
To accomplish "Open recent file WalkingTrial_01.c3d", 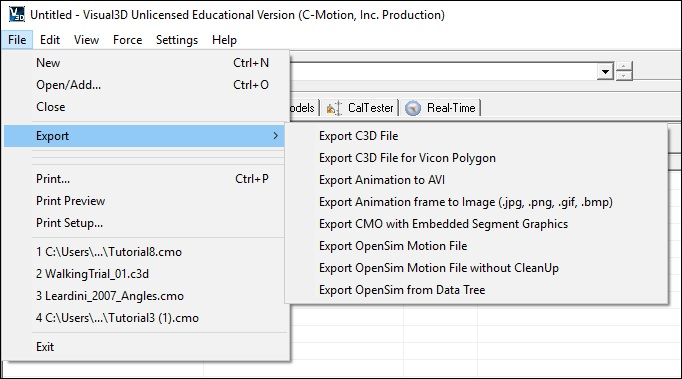I will (146, 274).
